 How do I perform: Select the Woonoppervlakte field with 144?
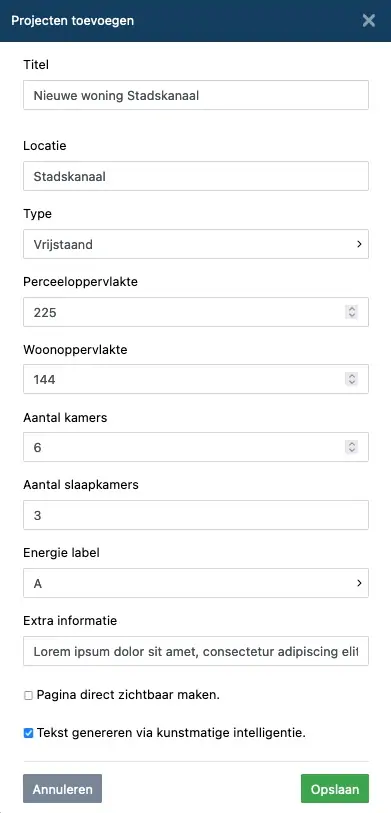point(196,380)
